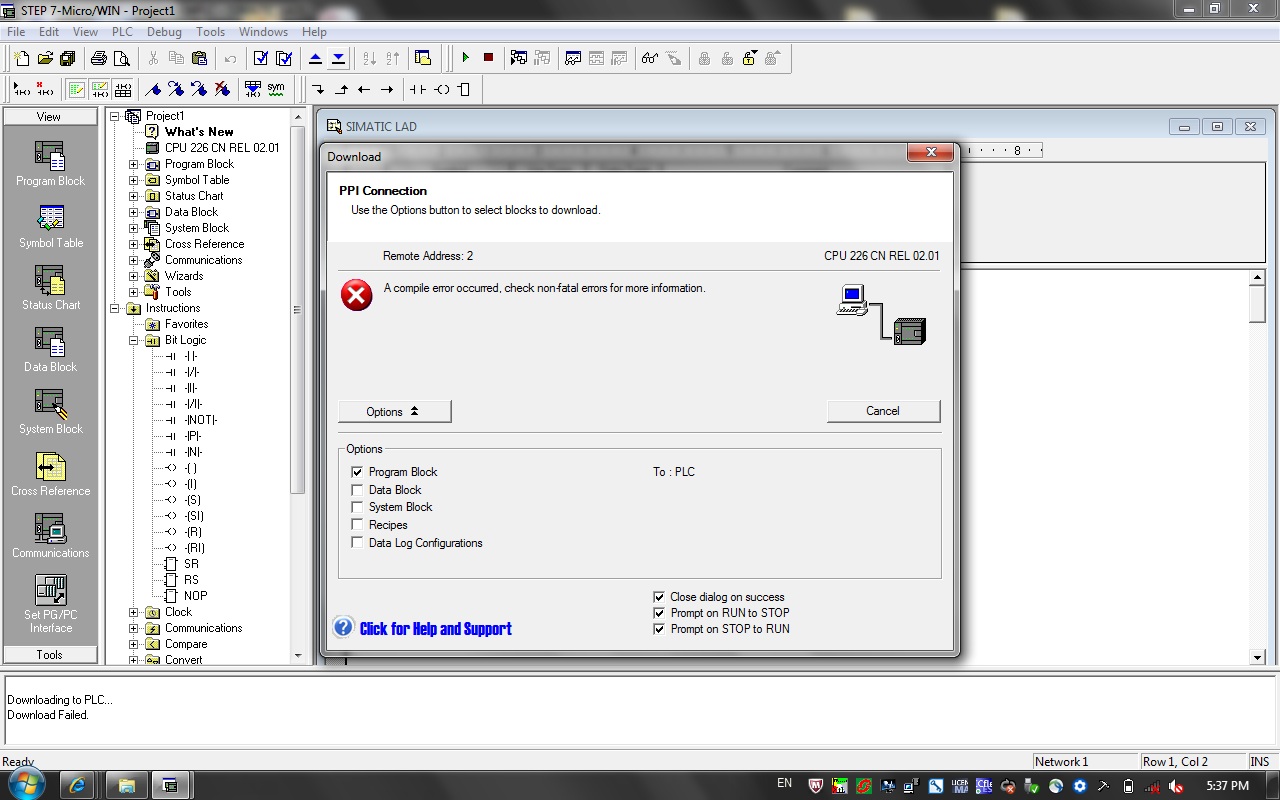The height and width of the screenshot is (800, 1280).
Task: Open Program Block in View bar
Action: [50, 164]
